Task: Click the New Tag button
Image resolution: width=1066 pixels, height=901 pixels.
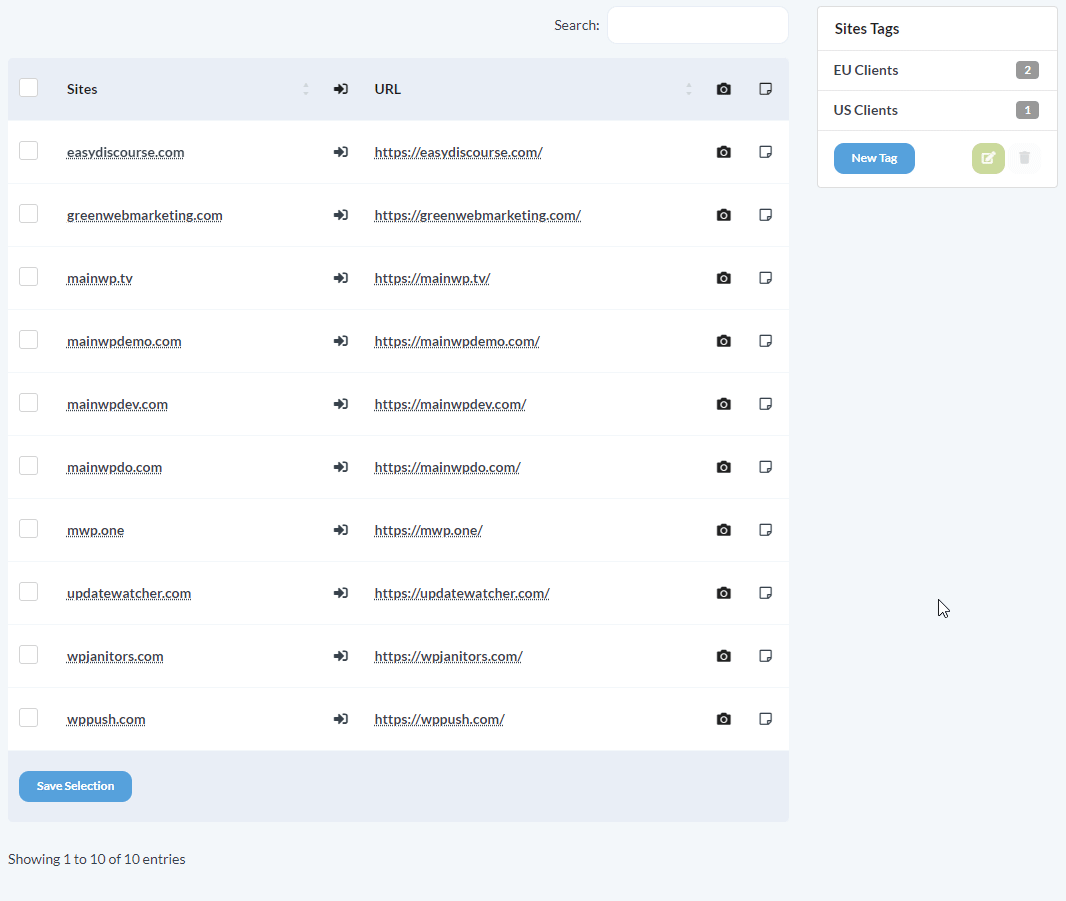Action: [874, 158]
